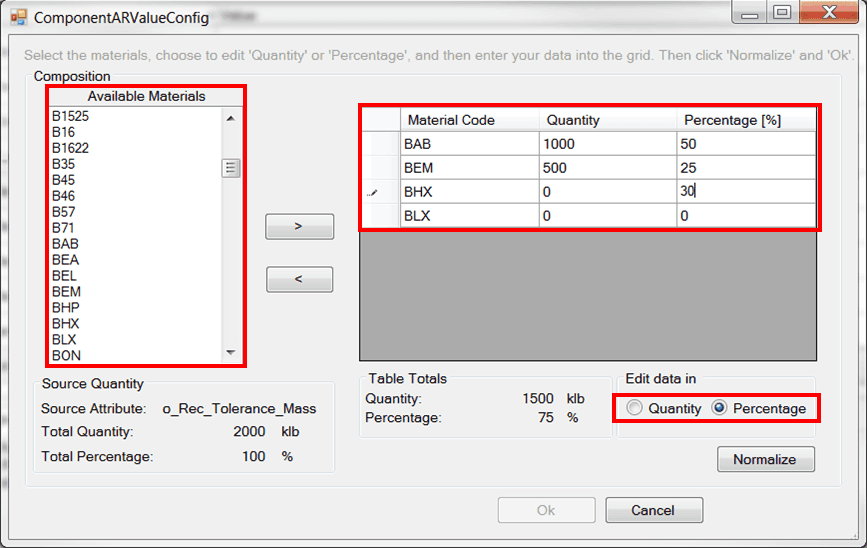Image resolution: width=867 pixels, height=548 pixels.
Task: Click the ComponentARValueConfig title bar app icon
Action: pyautogui.click(x=18, y=17)
